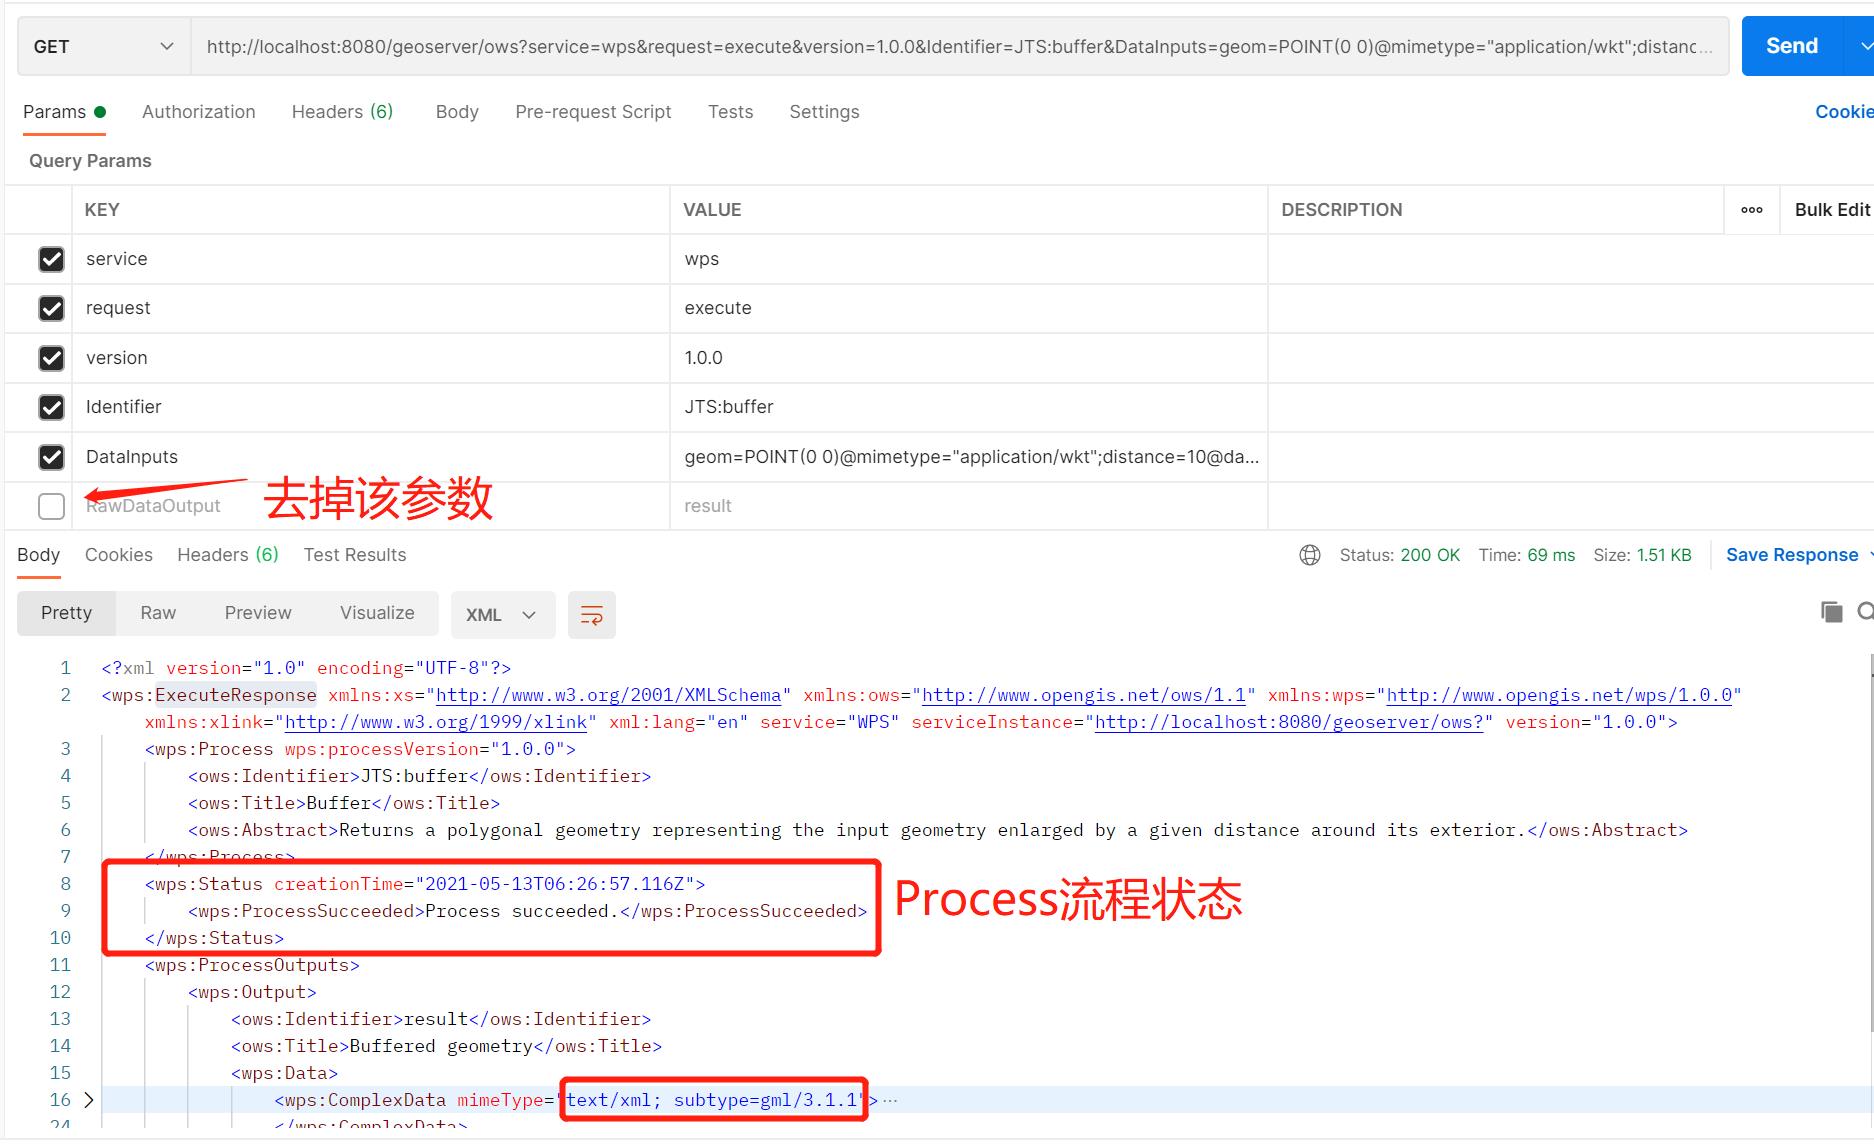This screenshot has height=1147, width=1874.
Task: Open the Pre-request Script tab
Action: [593, 112]
